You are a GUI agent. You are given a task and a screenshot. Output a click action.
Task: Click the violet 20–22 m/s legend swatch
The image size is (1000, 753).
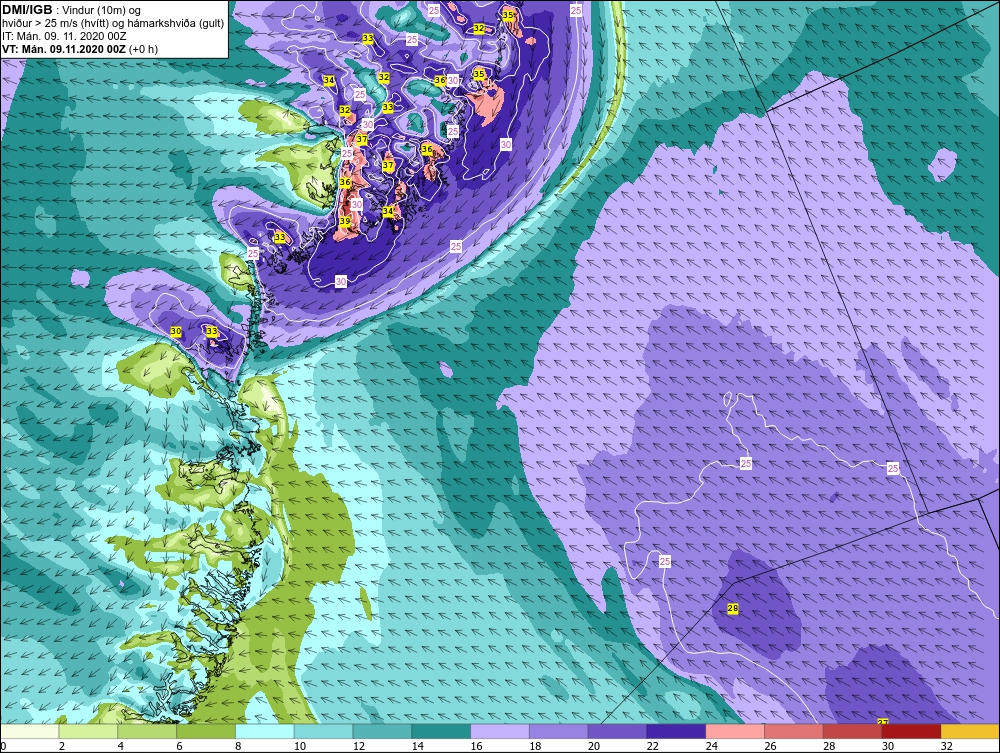pos(617,731)
